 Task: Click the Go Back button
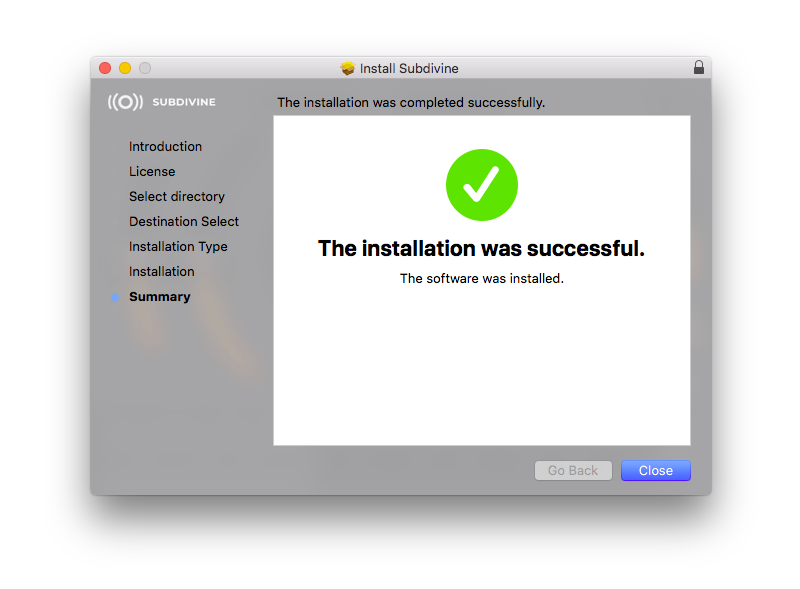point(573,470)
